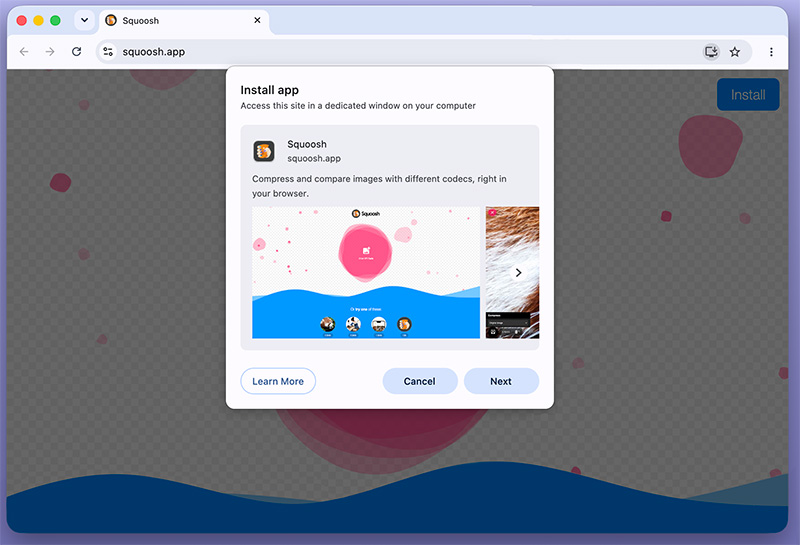The image size is (800, 545).
Task: Click the blue Install button on page
Action: pyautogui.click(x=748, y=94)
